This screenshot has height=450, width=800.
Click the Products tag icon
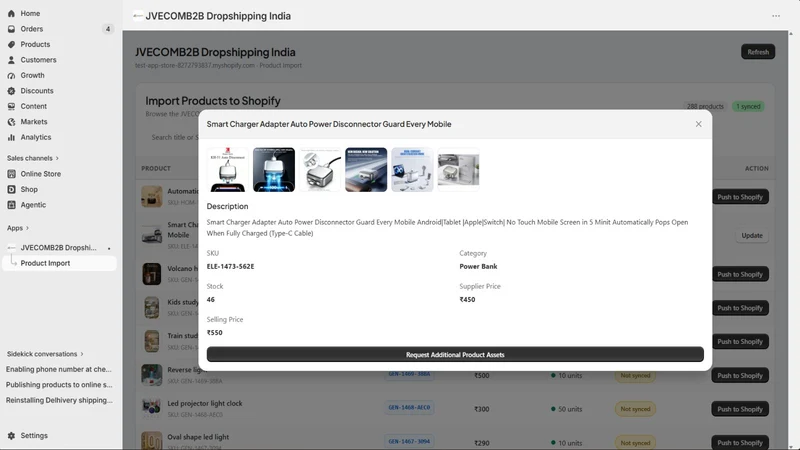tap(11, 44)
